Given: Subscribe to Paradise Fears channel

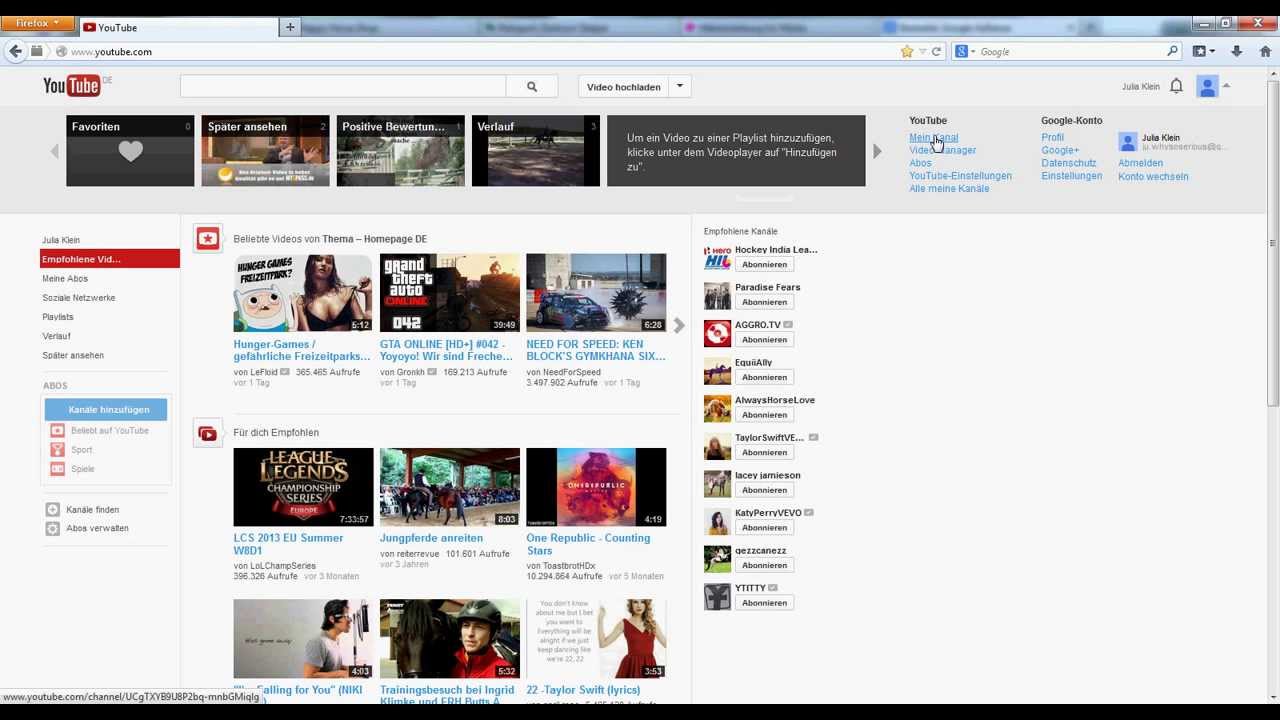Looking at the screenshot, I should click(x=765, y=302).
